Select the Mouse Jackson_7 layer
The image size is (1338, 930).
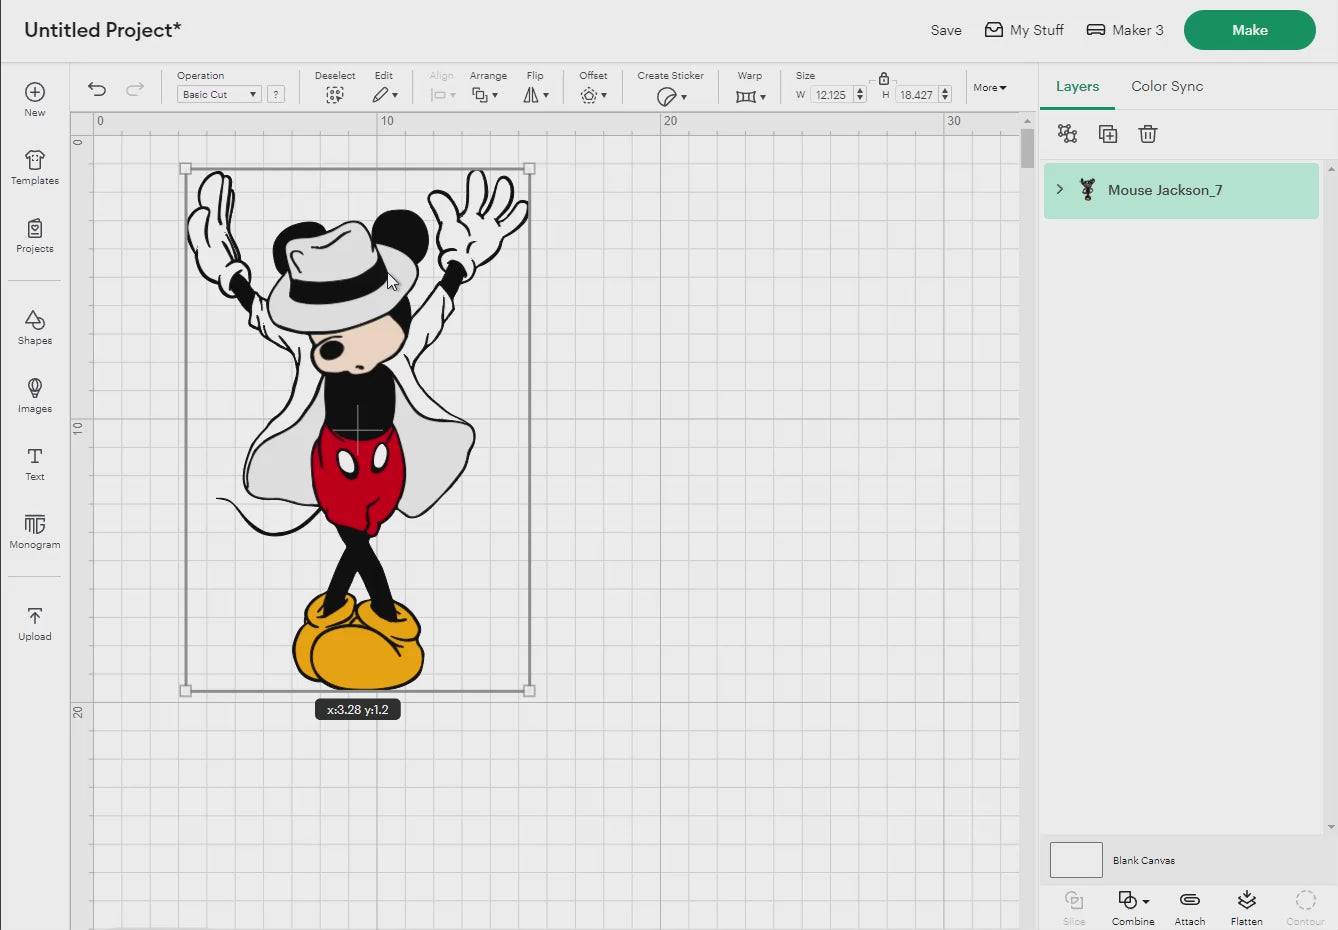(1181, 190)
